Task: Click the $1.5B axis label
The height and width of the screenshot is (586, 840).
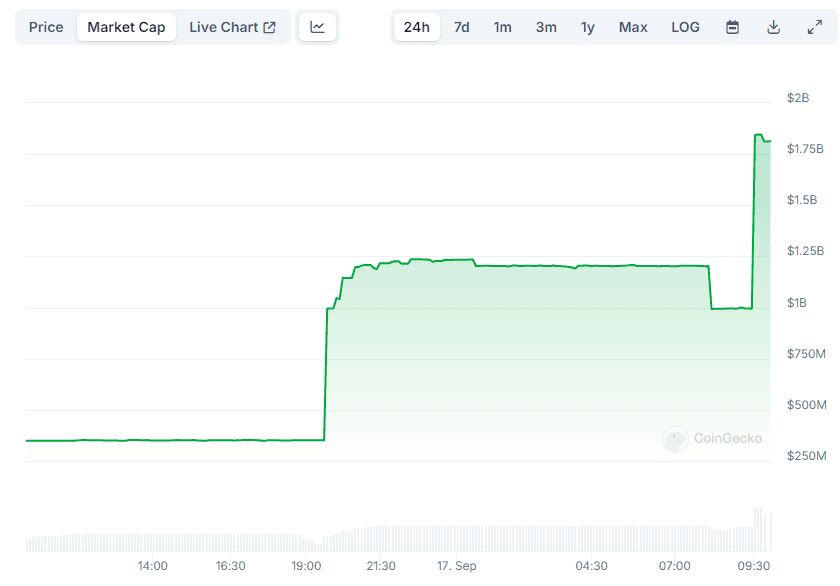Action: click(x=801, y=200)
